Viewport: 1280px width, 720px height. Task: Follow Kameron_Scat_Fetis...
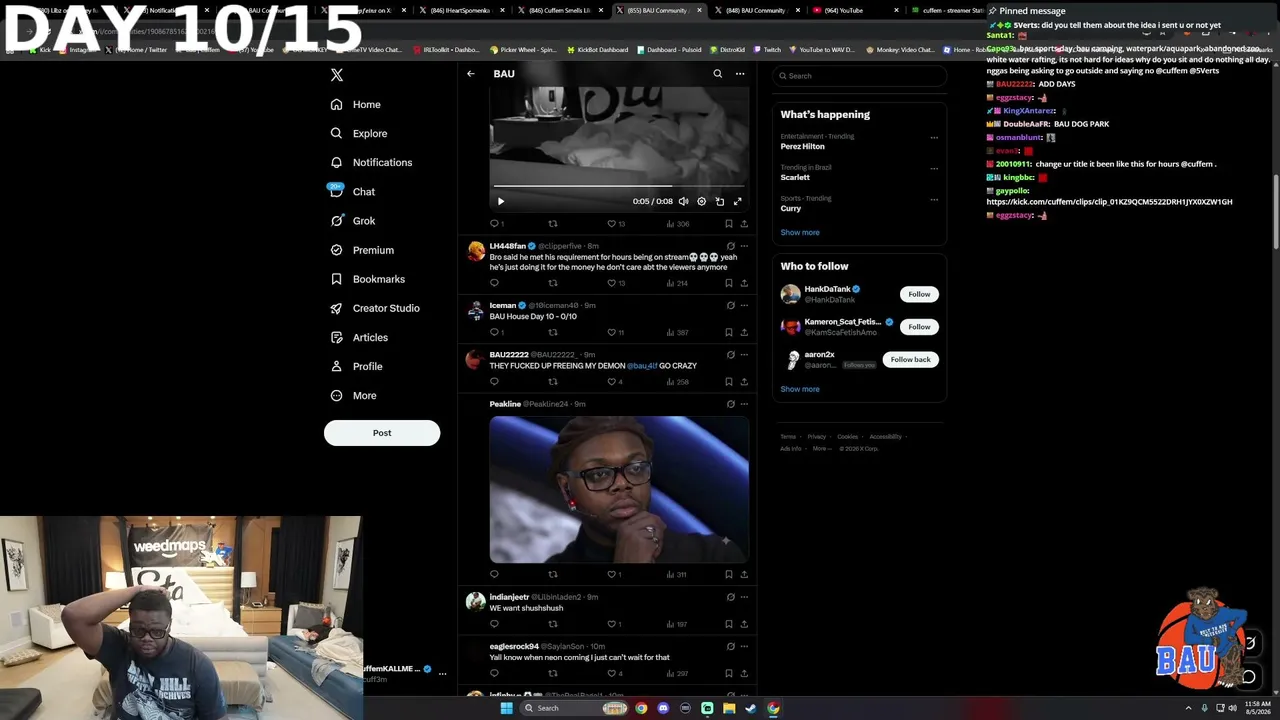(x=919, y=327)
